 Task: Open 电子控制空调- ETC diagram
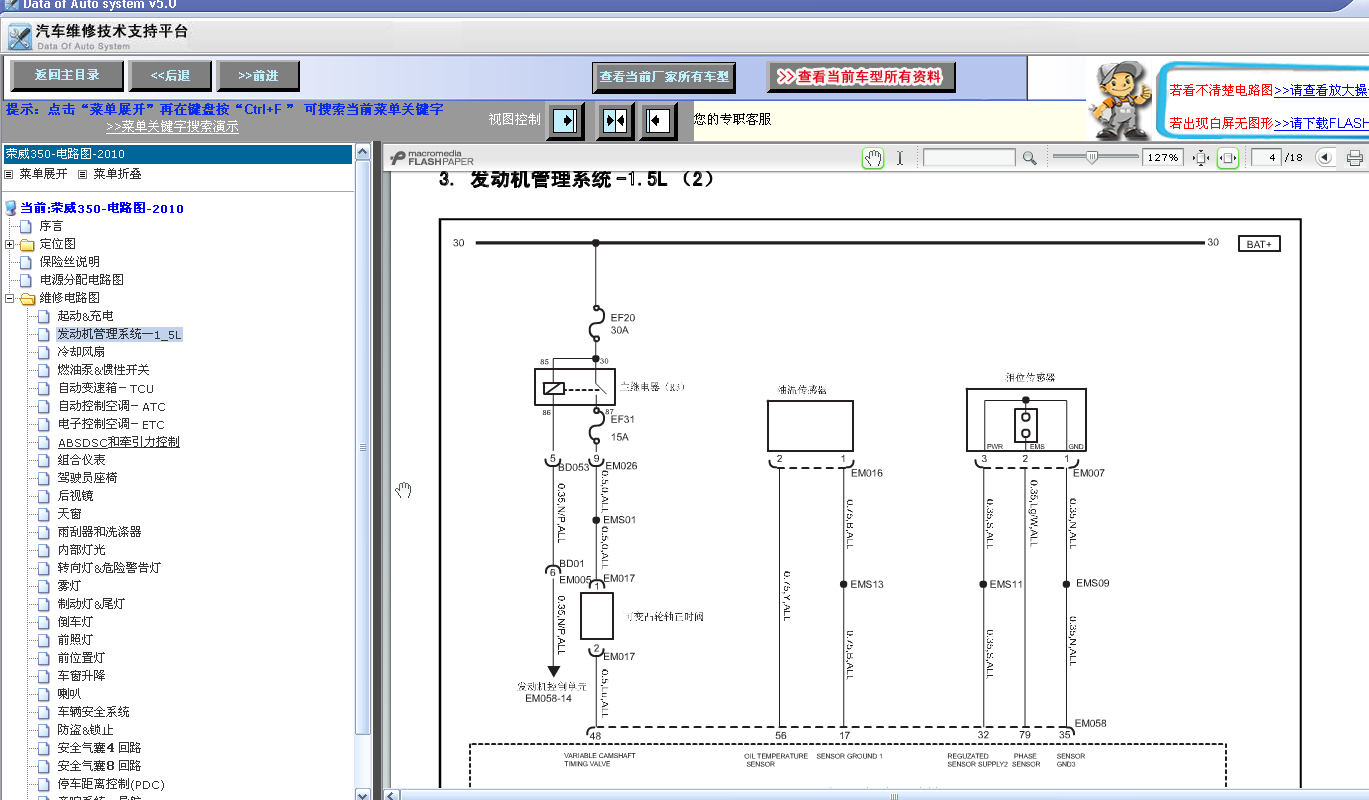pyautogui.click(x=111, y=424)
